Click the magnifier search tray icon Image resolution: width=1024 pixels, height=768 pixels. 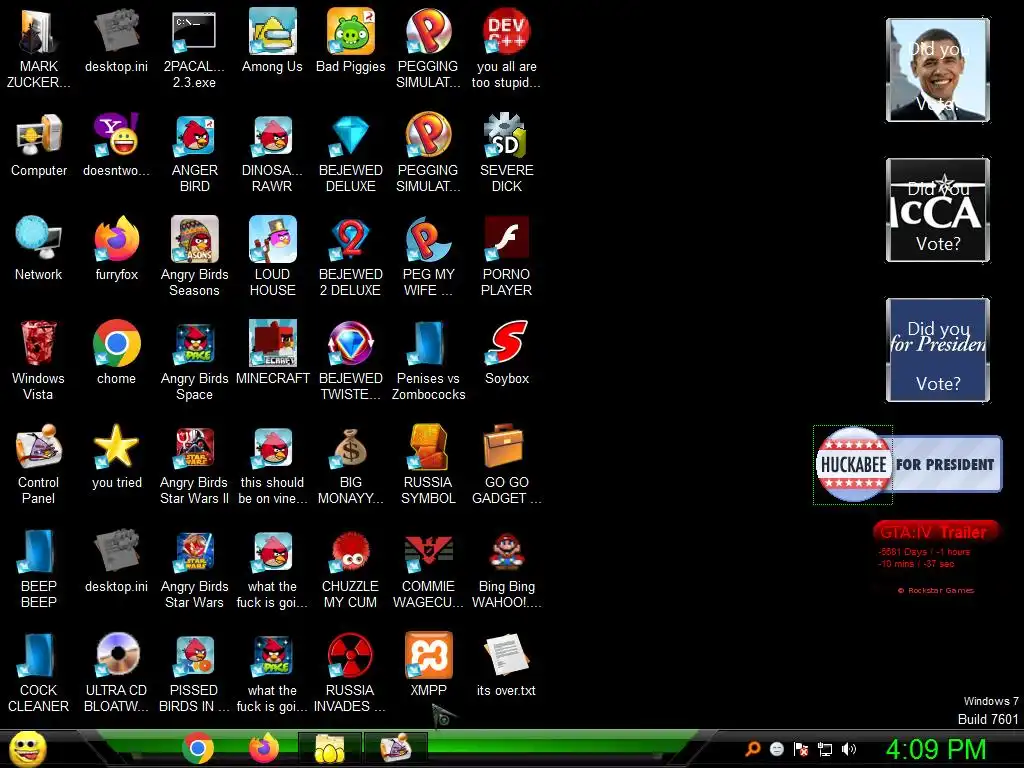click(x=753, y=749)
